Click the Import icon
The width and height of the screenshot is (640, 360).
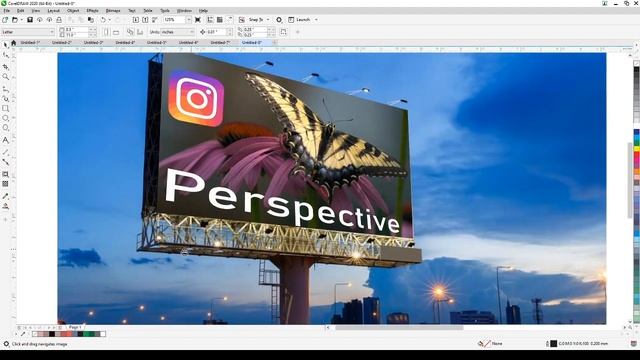tap(136, 20)
